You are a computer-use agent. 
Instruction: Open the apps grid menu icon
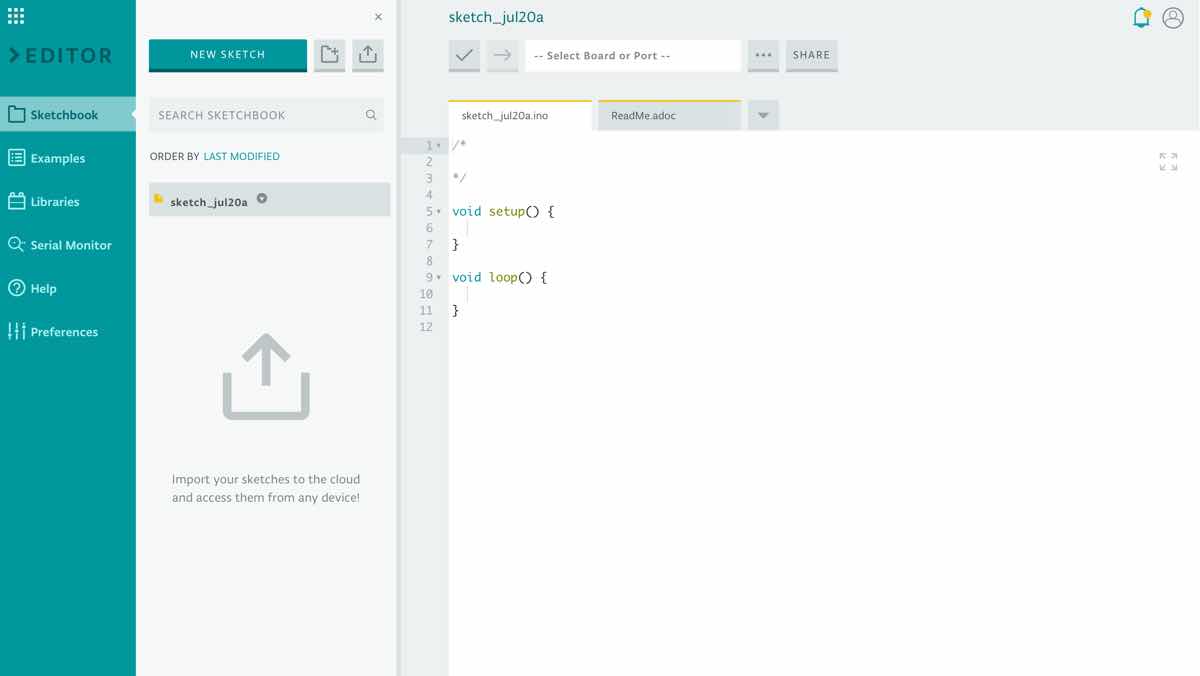[x=16, y=16]
